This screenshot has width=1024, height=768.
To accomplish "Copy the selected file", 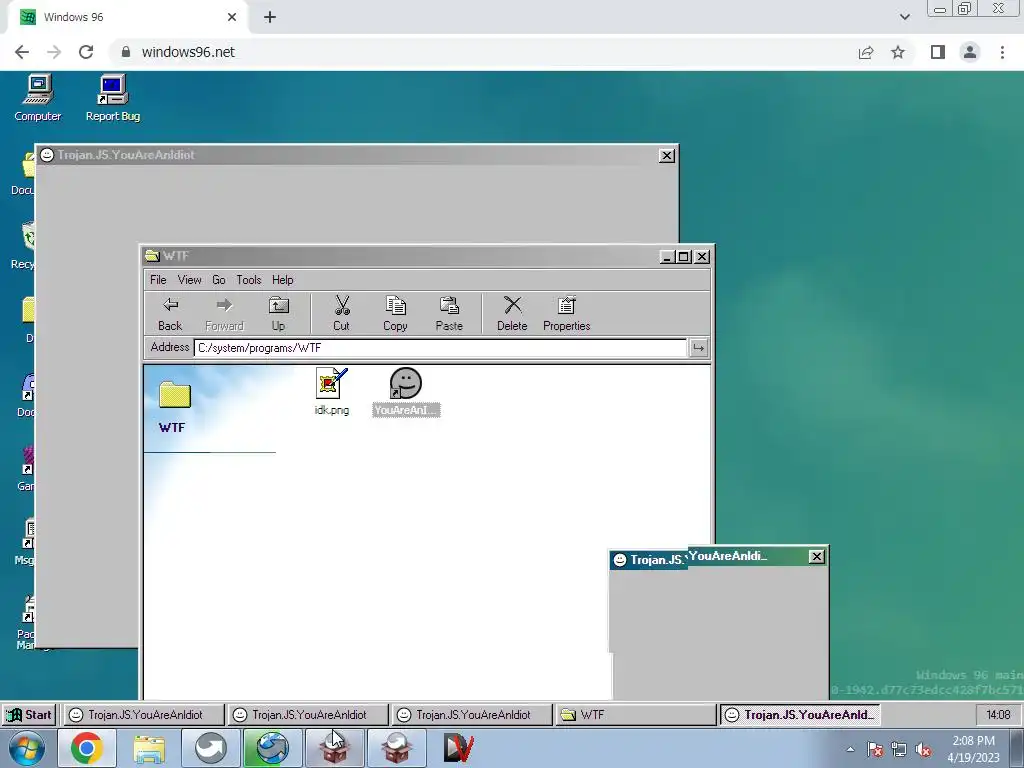I will tap(395, 313).
